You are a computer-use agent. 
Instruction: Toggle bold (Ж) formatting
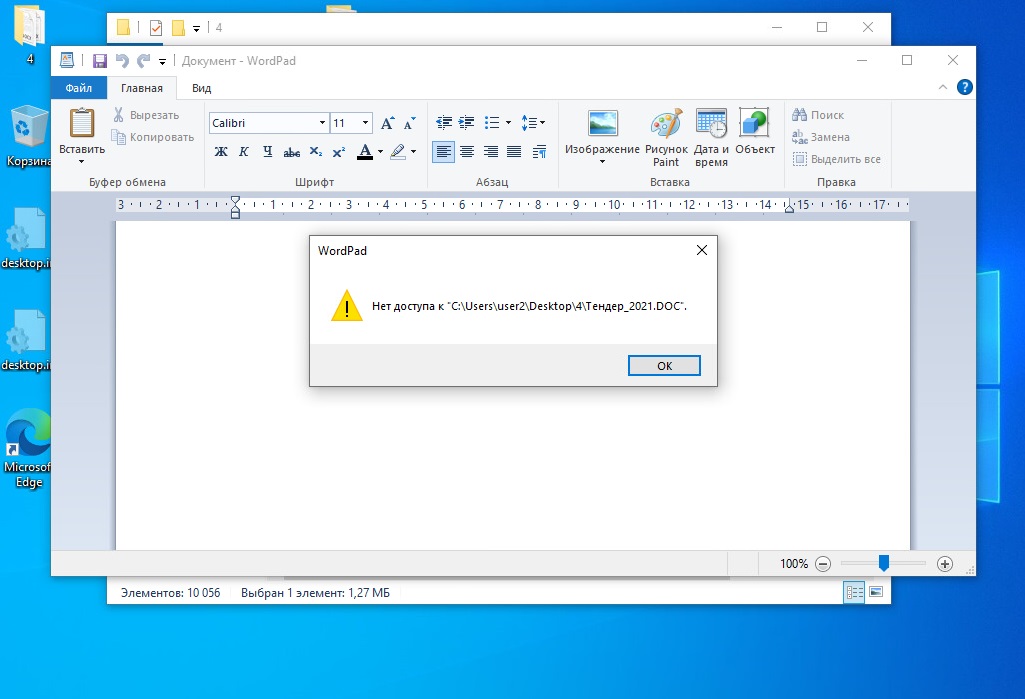point(221,152)
